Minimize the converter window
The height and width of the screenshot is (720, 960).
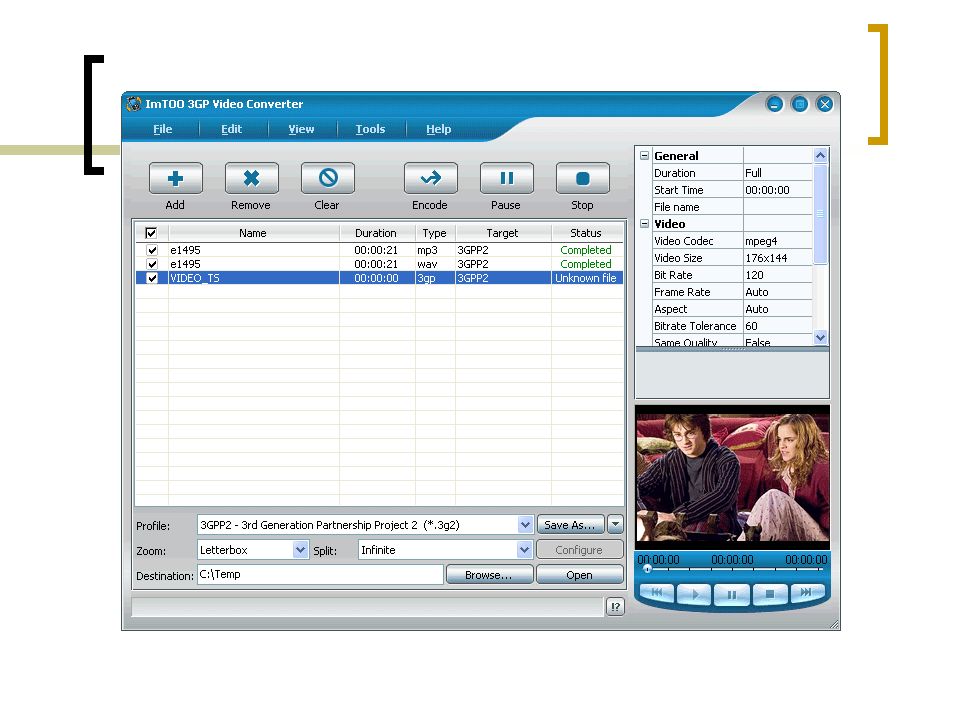(774, 104)
